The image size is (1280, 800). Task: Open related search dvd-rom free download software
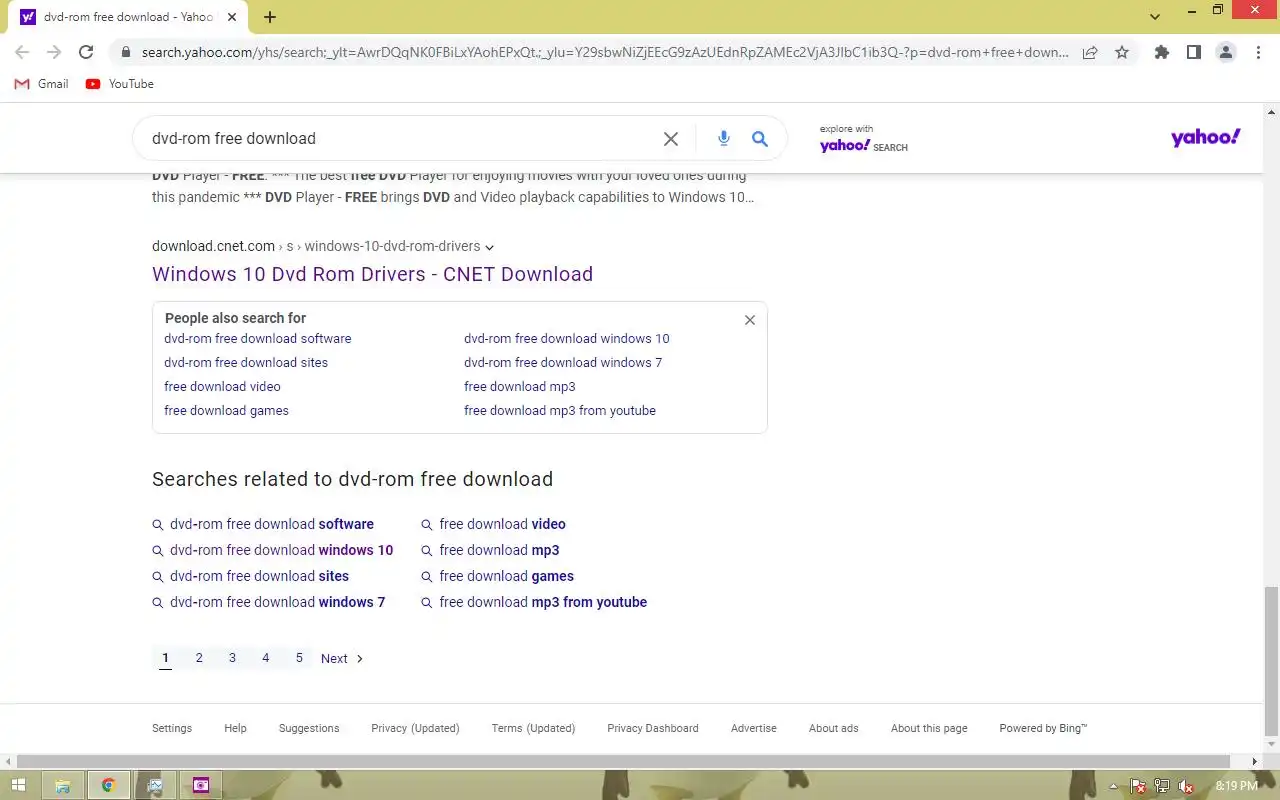click(272, 524)
